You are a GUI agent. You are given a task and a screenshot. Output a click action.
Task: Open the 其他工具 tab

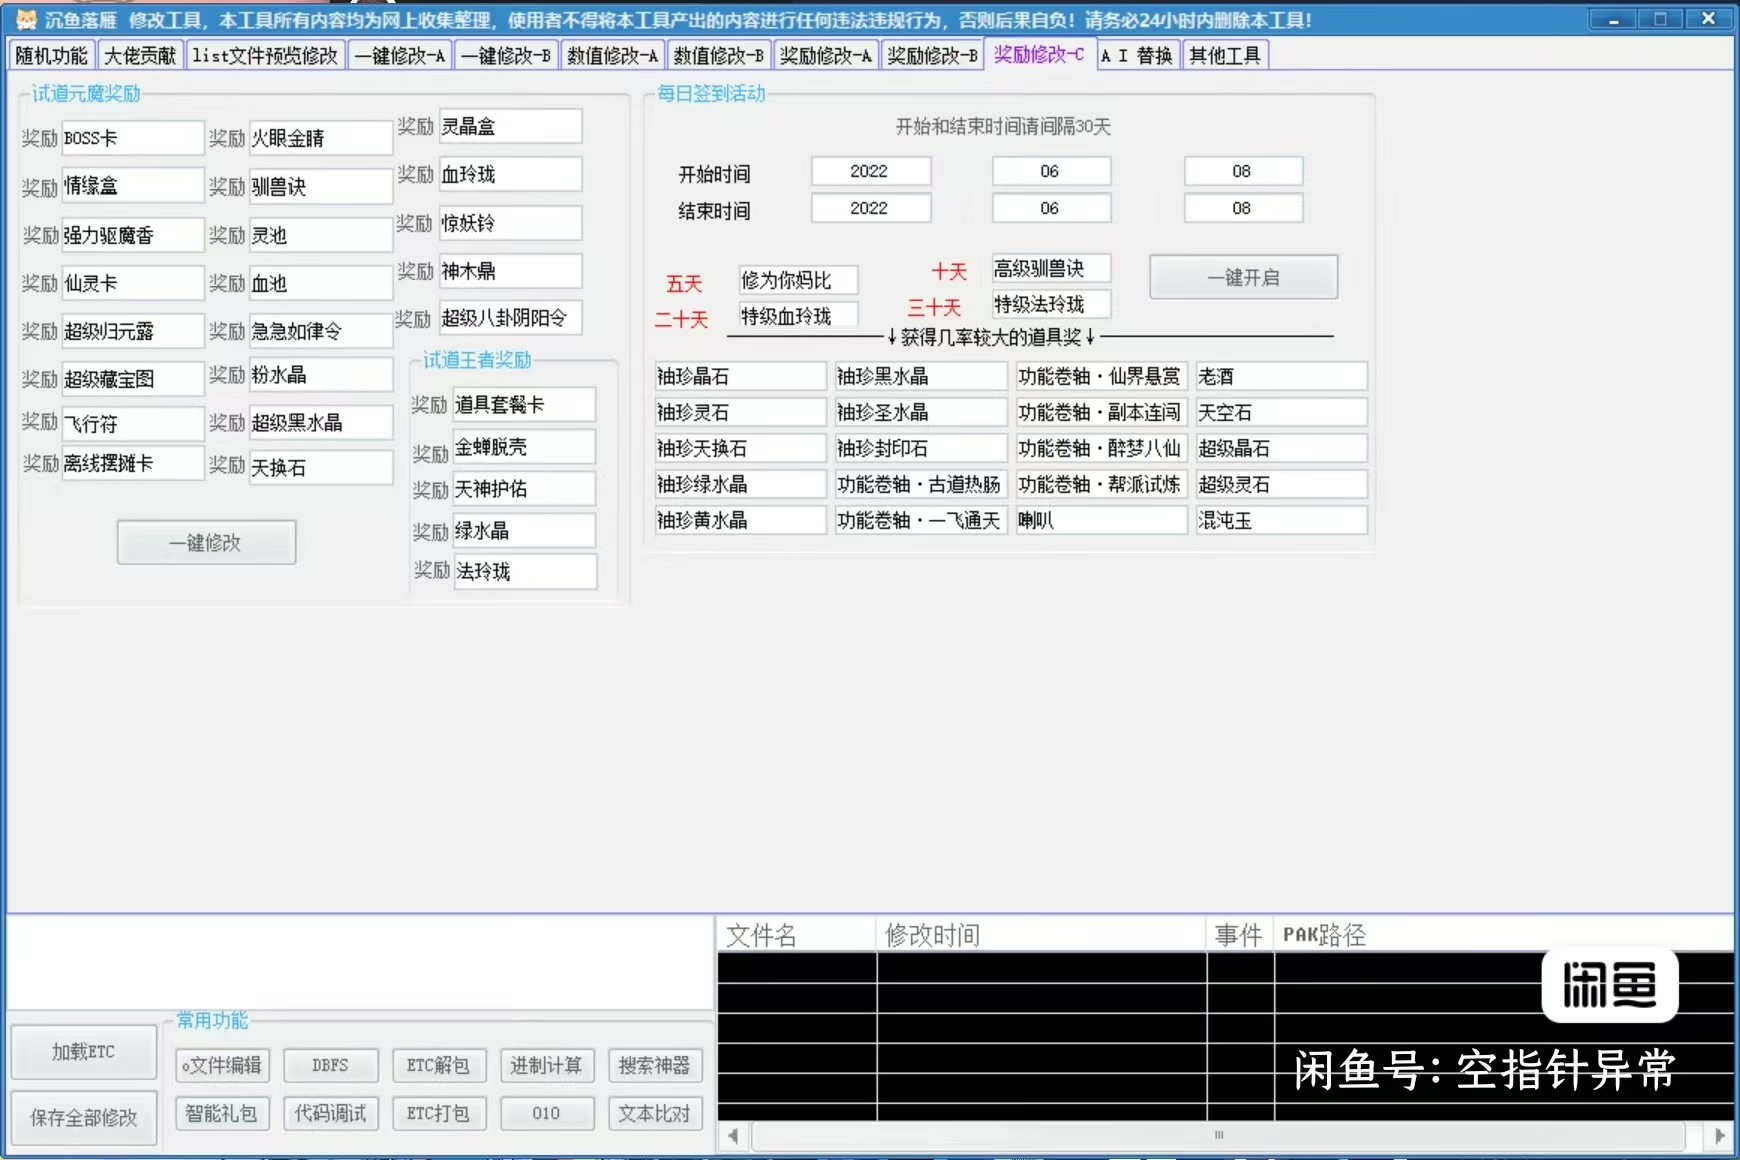coord(1225,56)
